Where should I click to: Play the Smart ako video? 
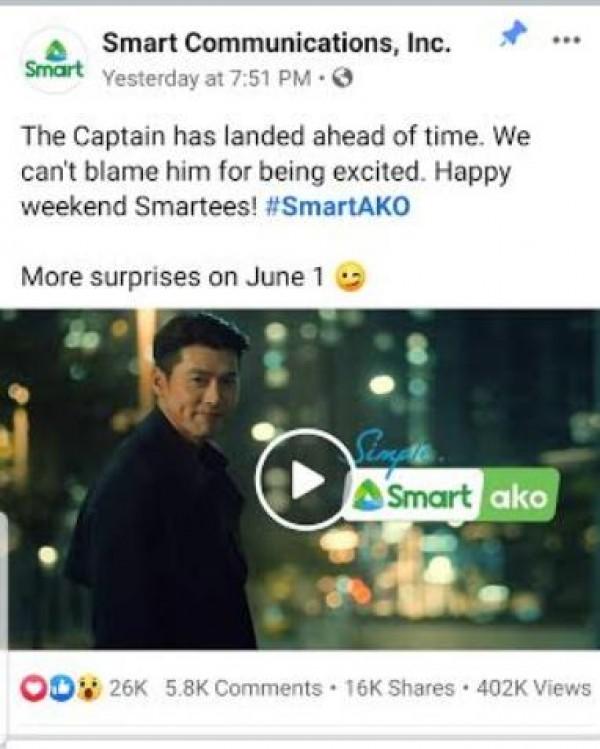tap(305, 480)
